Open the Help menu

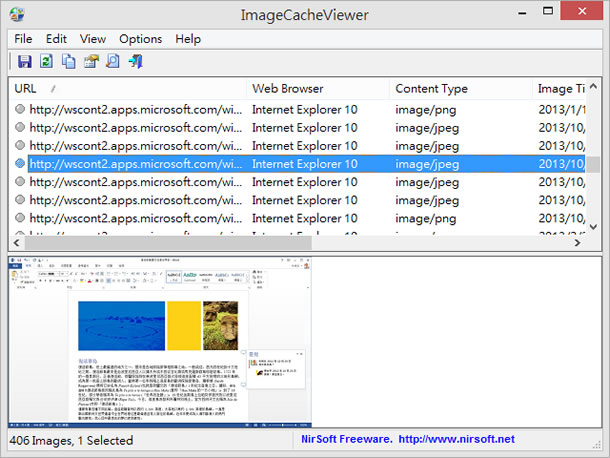[188, 39]
